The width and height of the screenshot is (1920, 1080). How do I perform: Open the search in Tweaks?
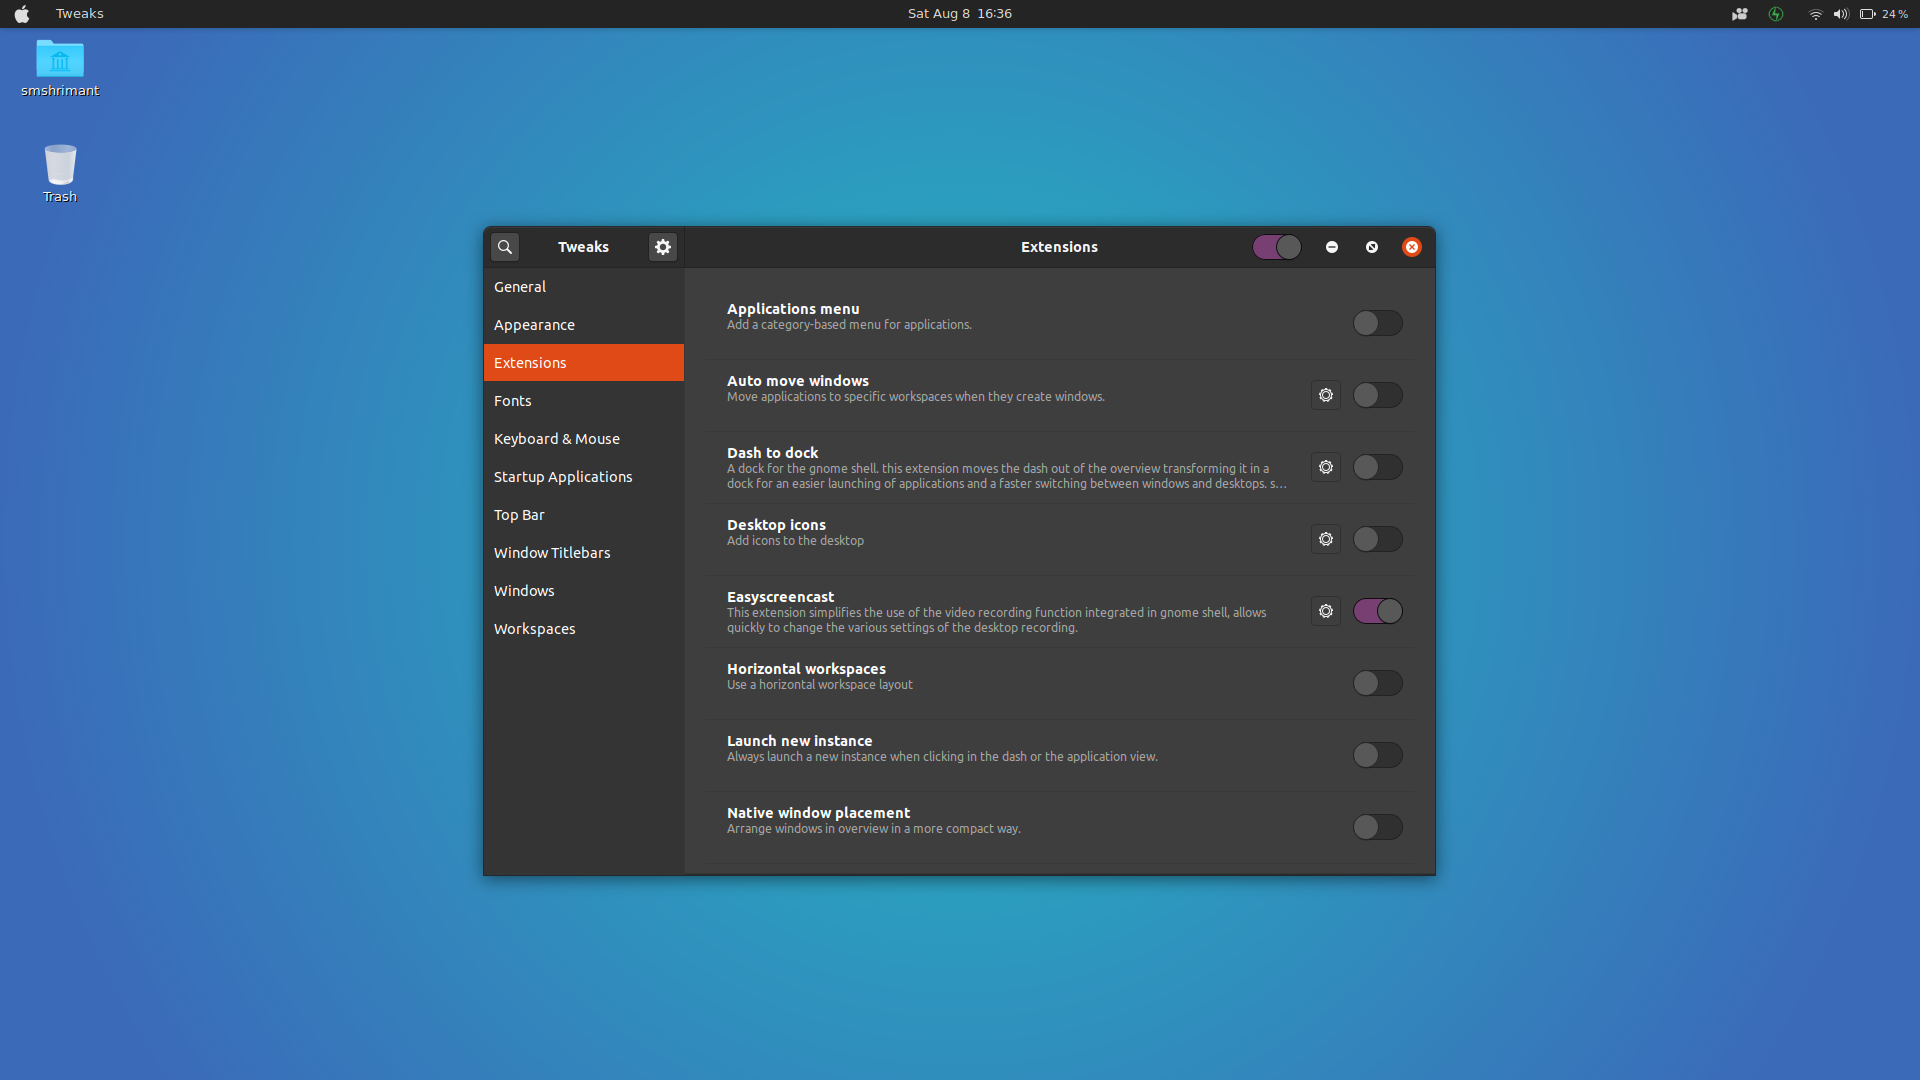point(505,247)
